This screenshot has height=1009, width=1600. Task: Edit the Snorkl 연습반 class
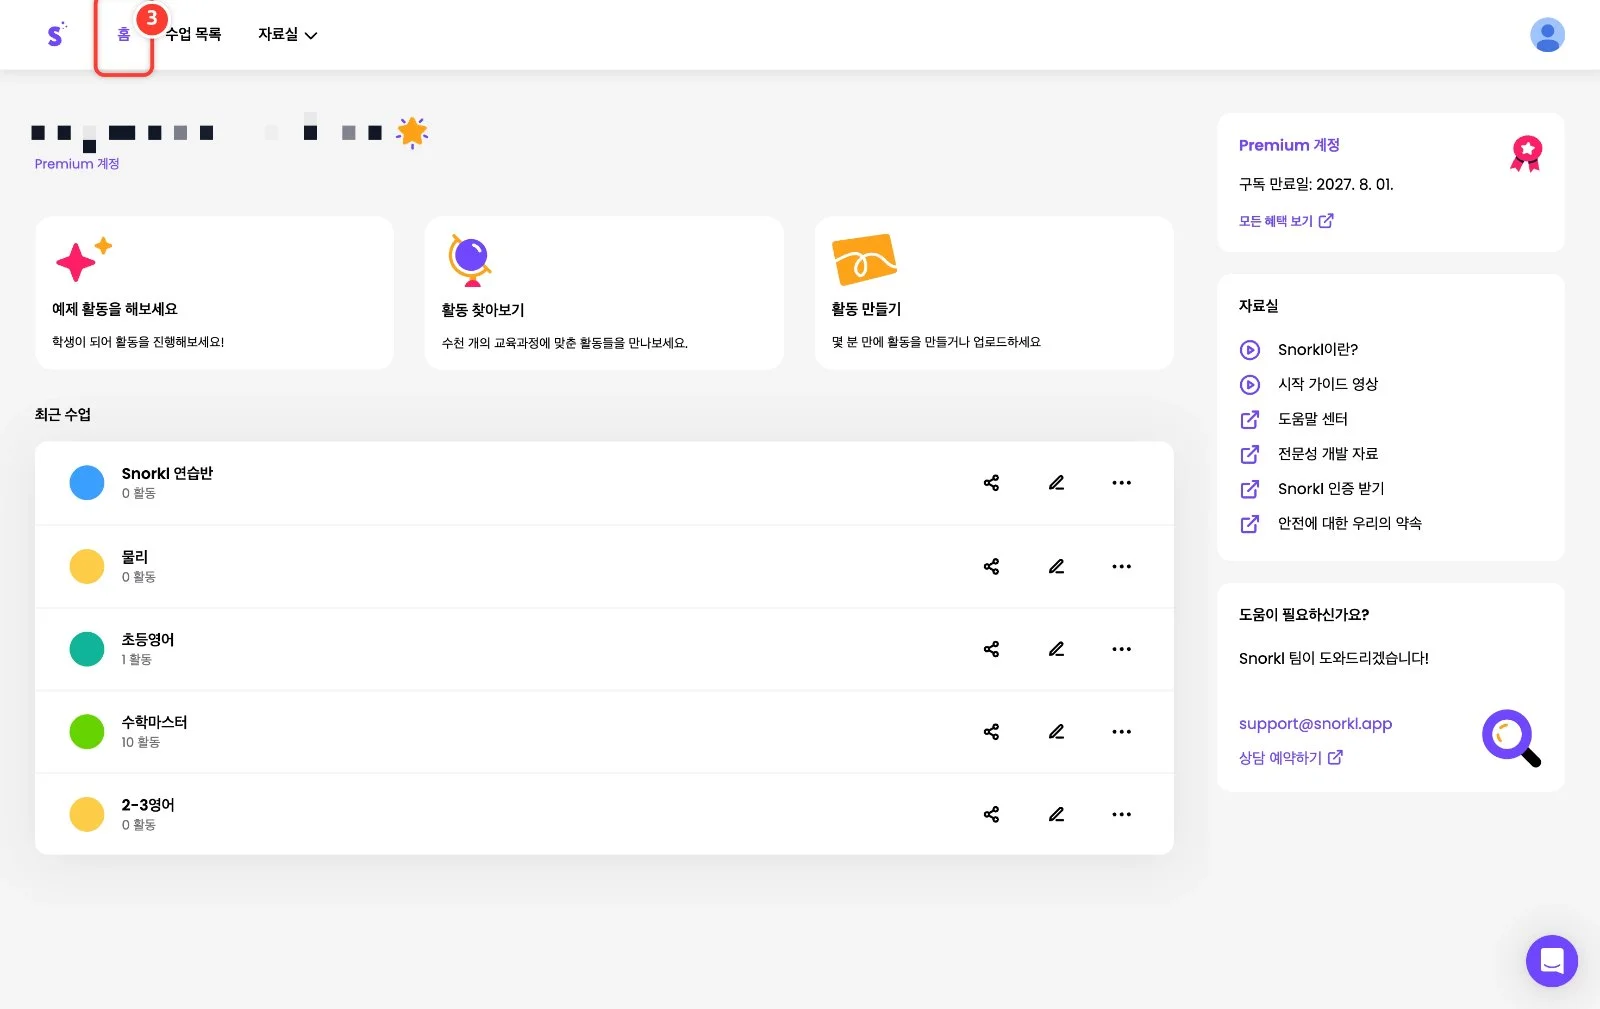[1056, 483]
